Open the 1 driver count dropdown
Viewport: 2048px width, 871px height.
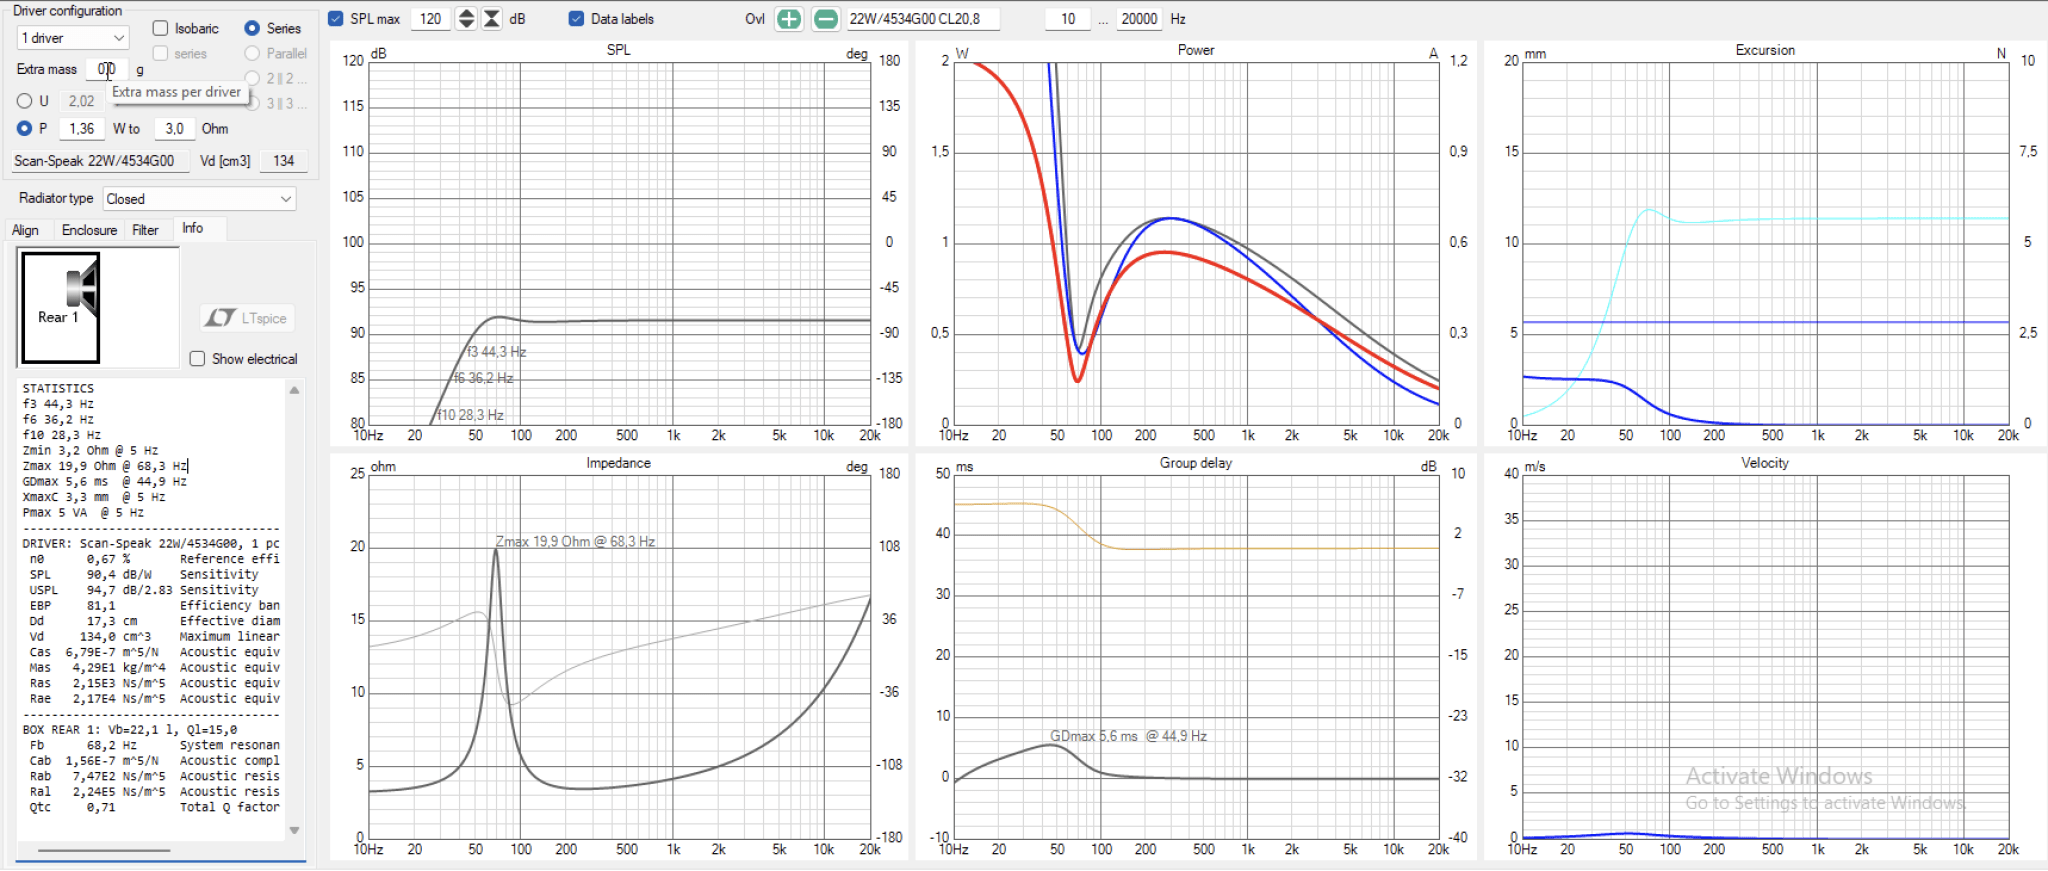[73, 38]
